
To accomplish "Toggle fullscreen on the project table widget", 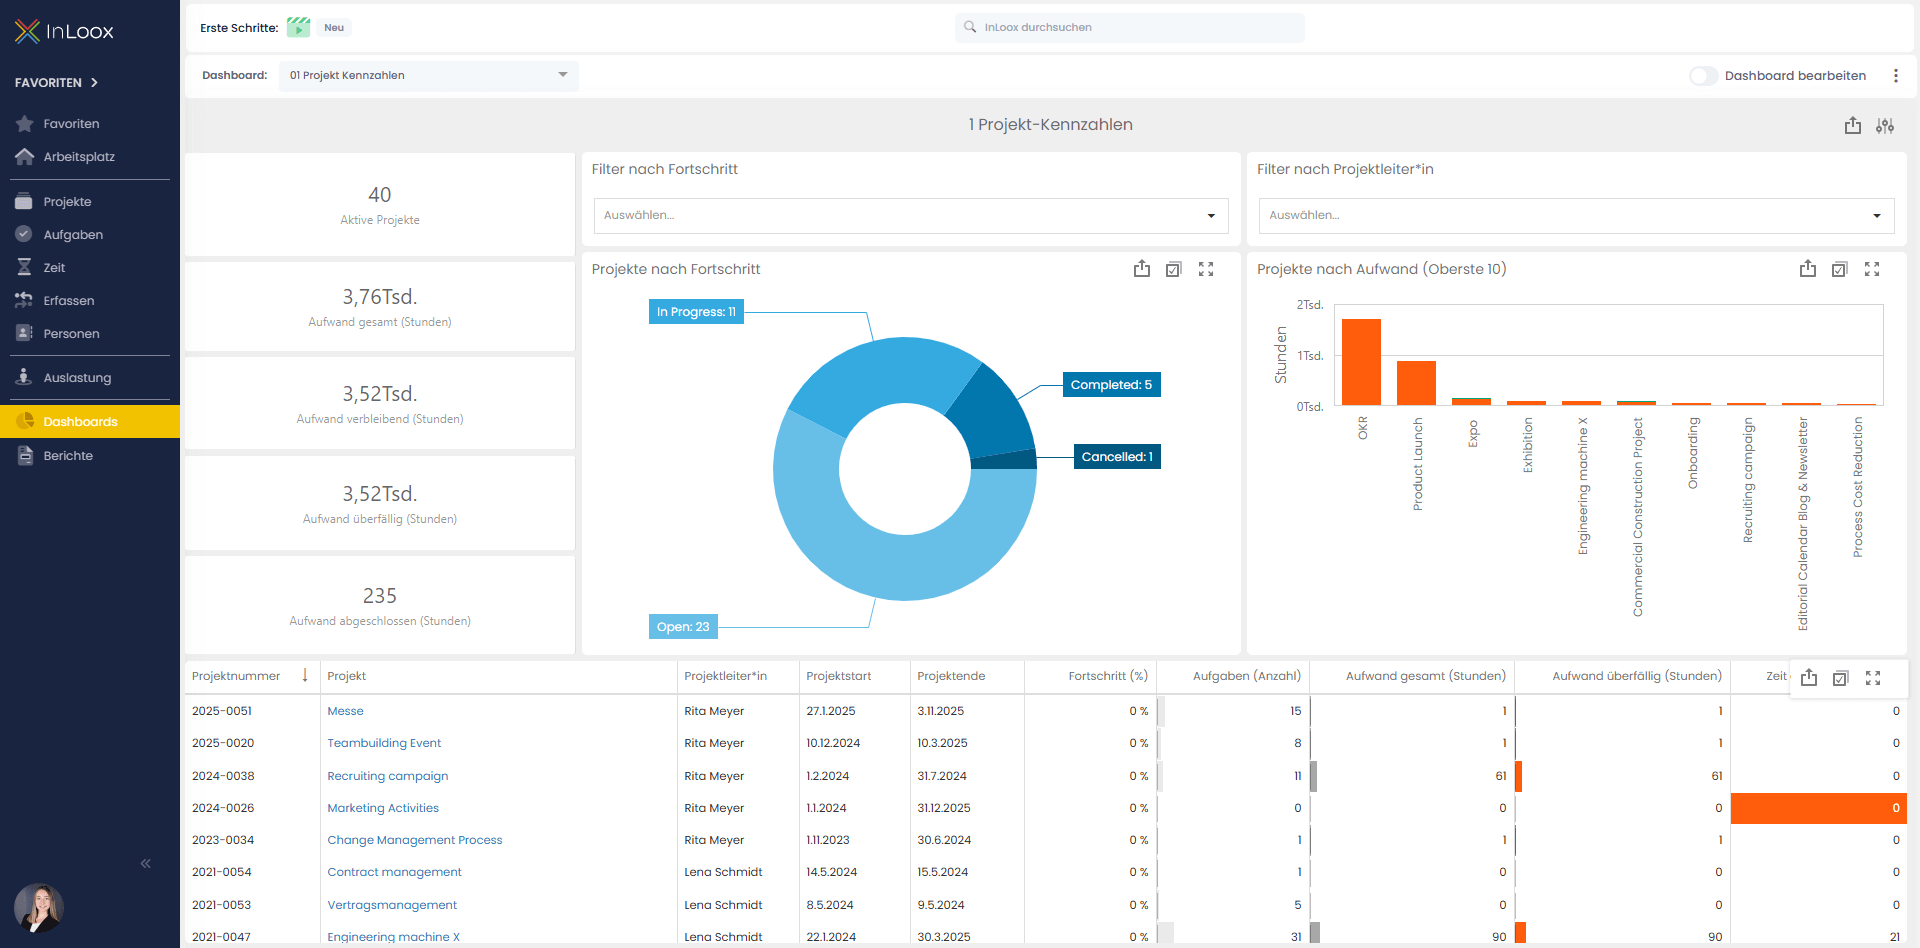I will [1873, 677].
